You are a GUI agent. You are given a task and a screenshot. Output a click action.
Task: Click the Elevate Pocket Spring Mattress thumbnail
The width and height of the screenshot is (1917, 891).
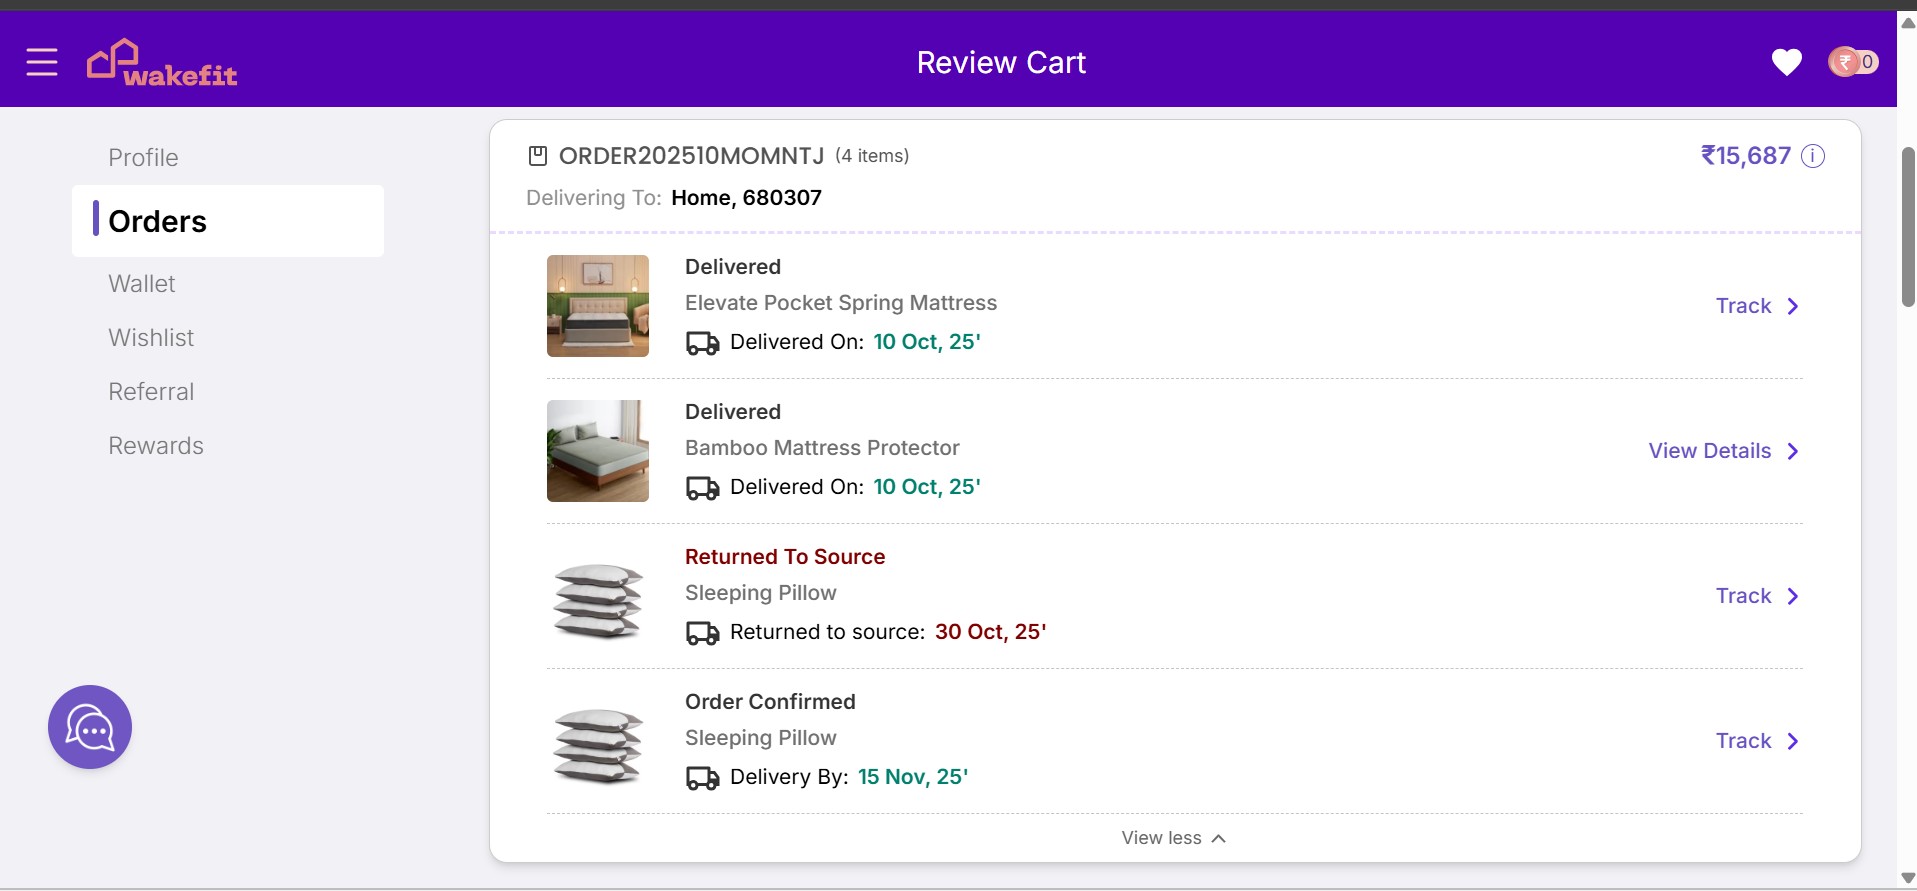coord(598,306)
